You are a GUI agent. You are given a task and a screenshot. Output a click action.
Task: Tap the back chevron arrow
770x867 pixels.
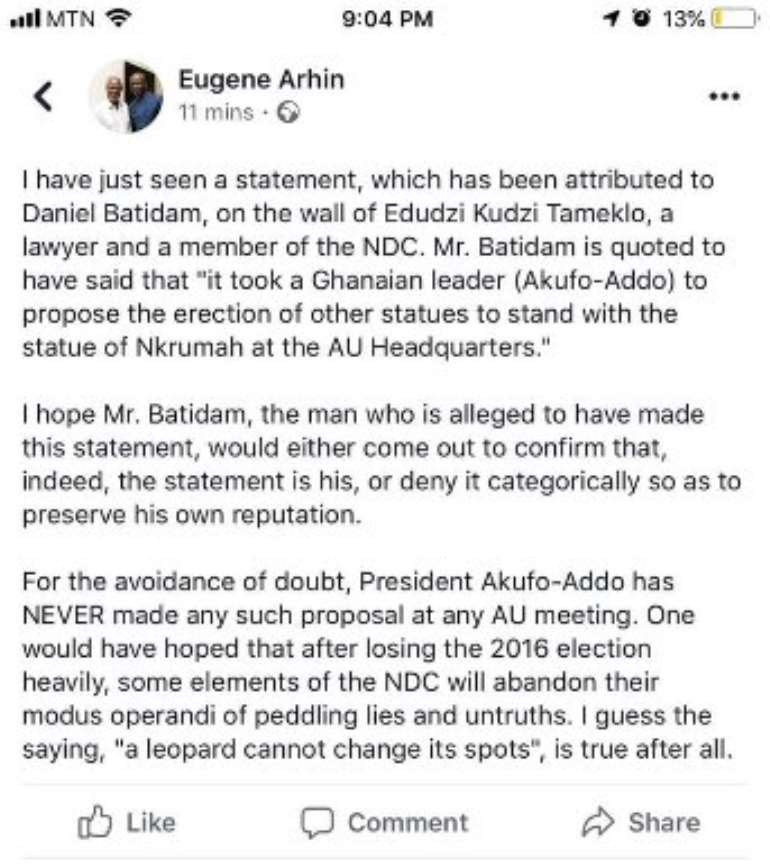pos(43,96)
